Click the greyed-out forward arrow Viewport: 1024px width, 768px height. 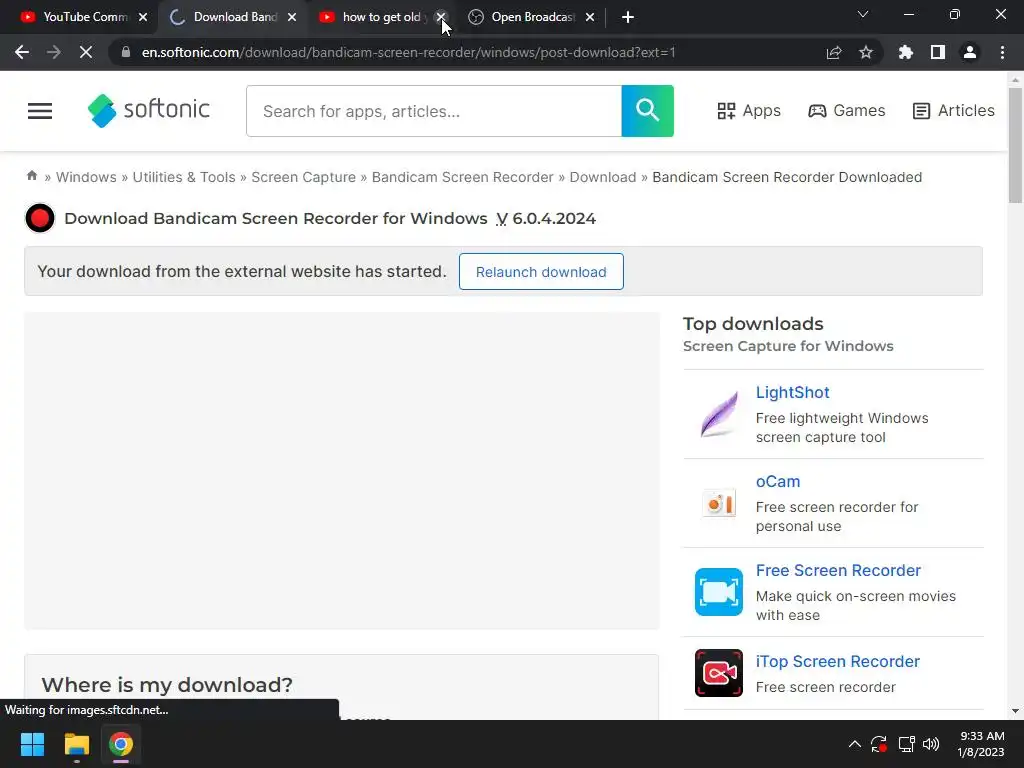(x=54, y=52)
